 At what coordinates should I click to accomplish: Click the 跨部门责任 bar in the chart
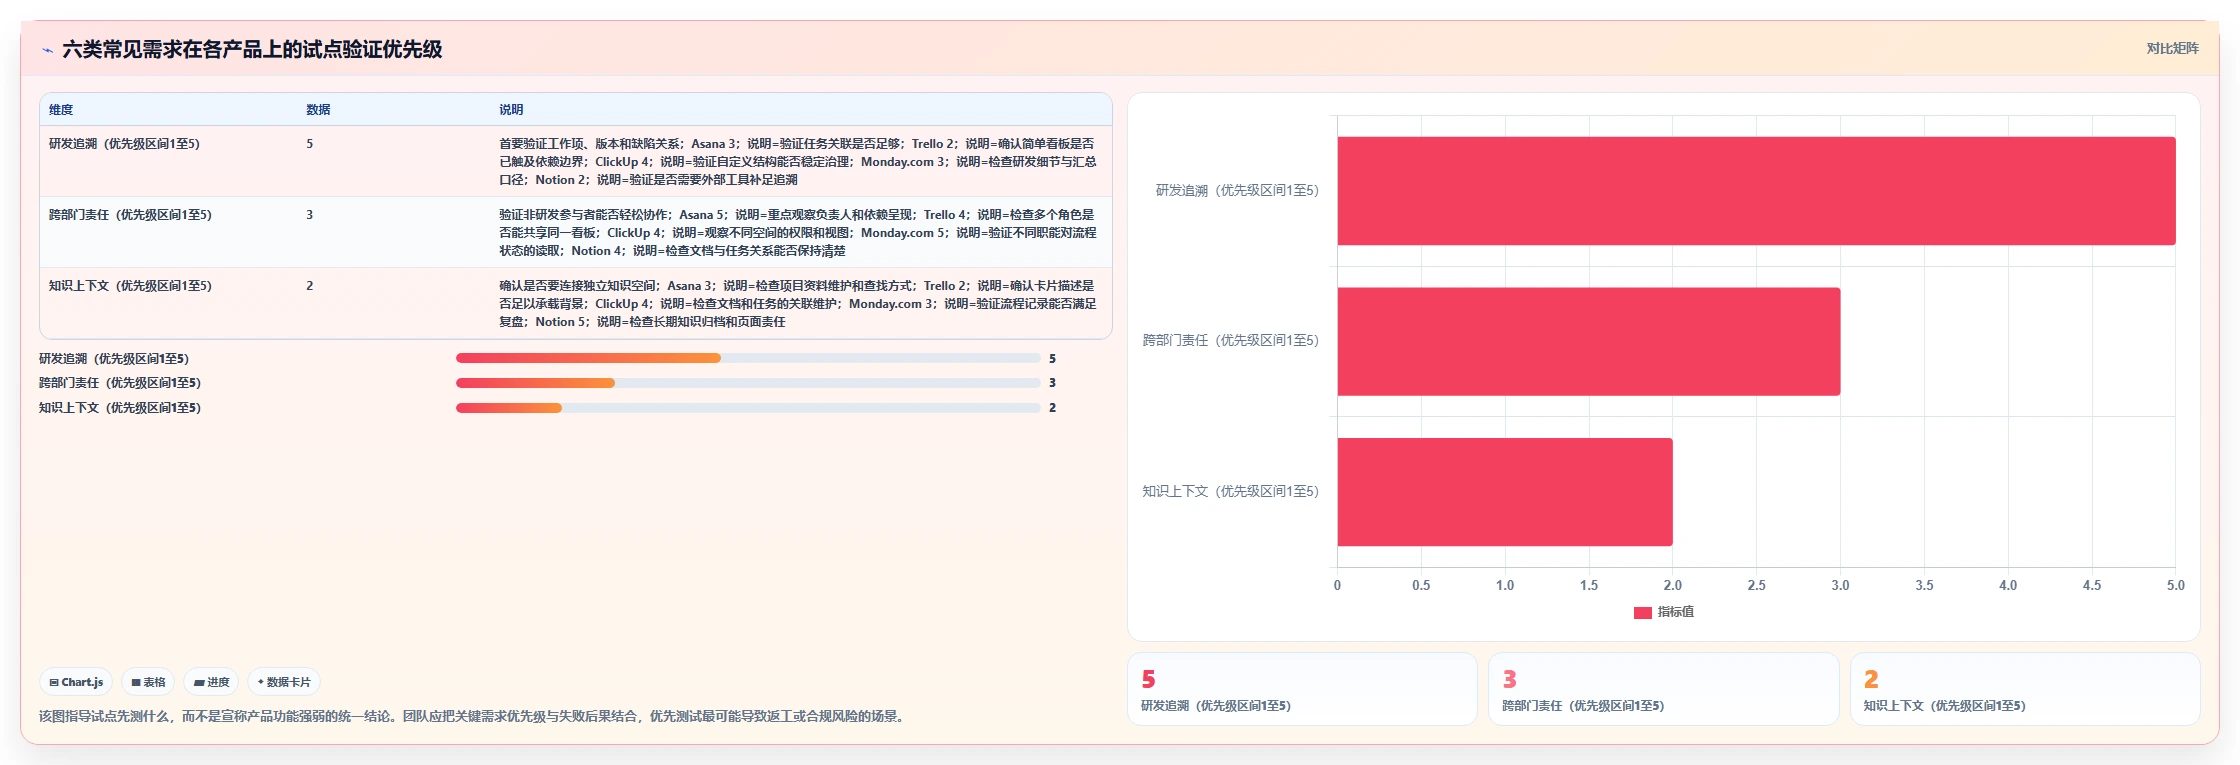[1589, 341]
